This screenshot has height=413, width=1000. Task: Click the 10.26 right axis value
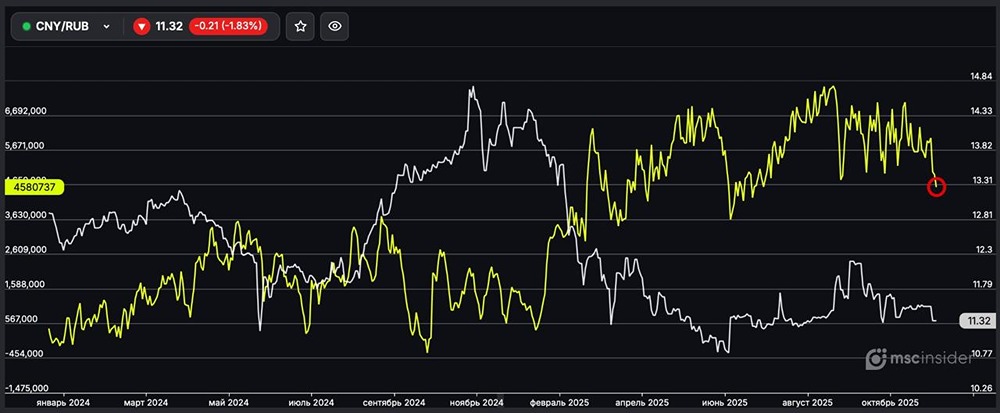[981, 388]
